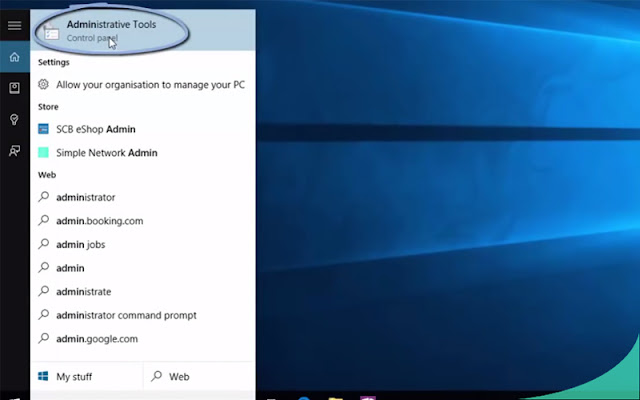The height and width of the screenshot is (400, 640).
Task: Open File Explorer from taskbar
Action: pos(336,398)
